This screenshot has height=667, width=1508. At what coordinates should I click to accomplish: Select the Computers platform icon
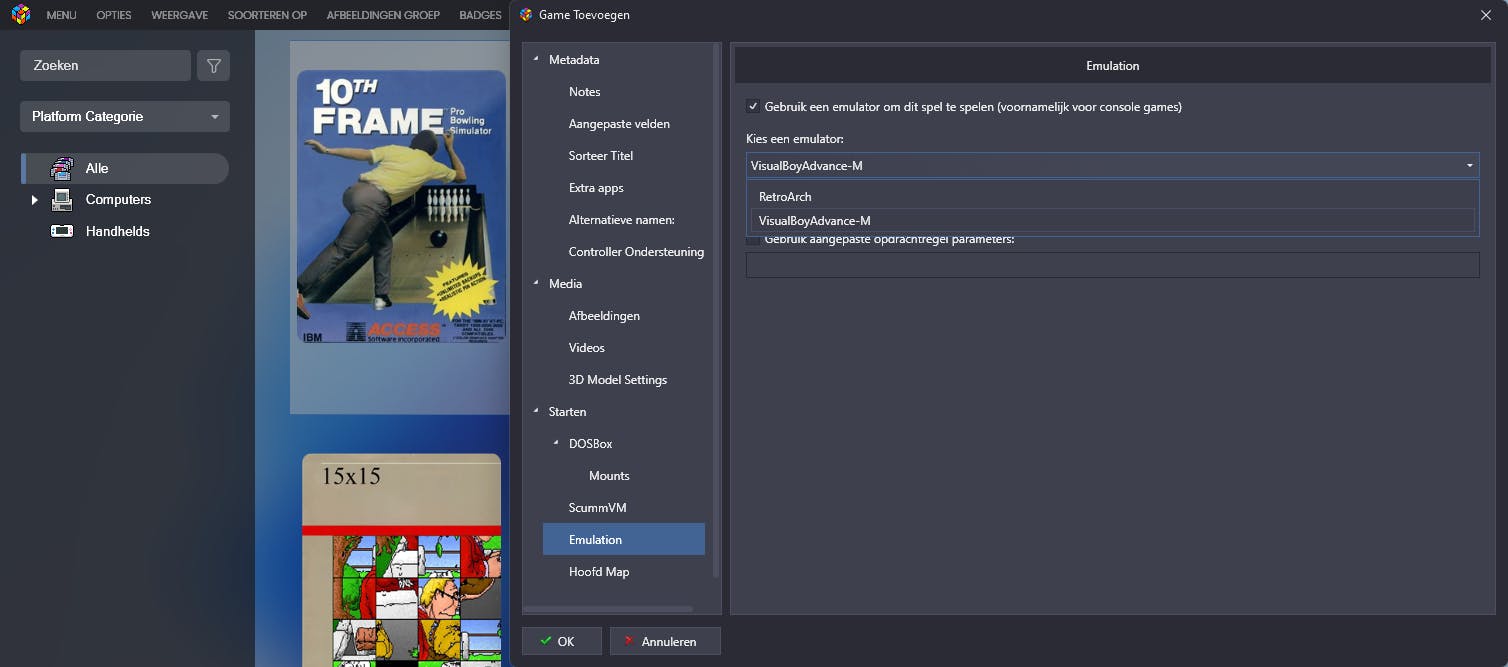pyautogui.click(x=62, y=200)
